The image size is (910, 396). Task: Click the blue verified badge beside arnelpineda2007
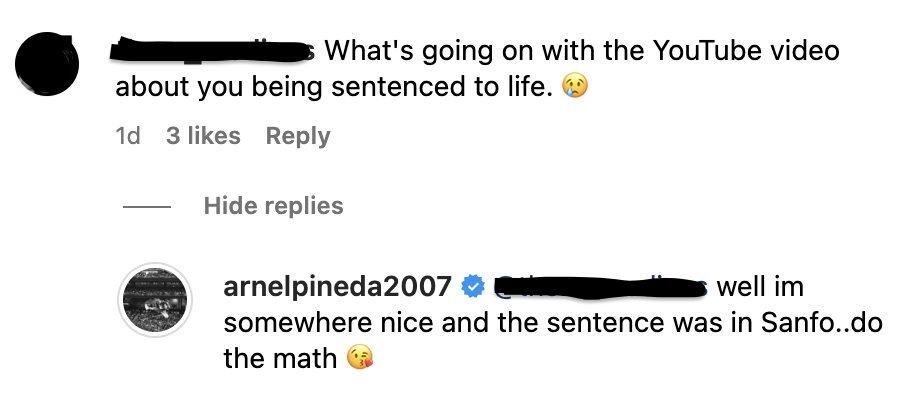474,287
